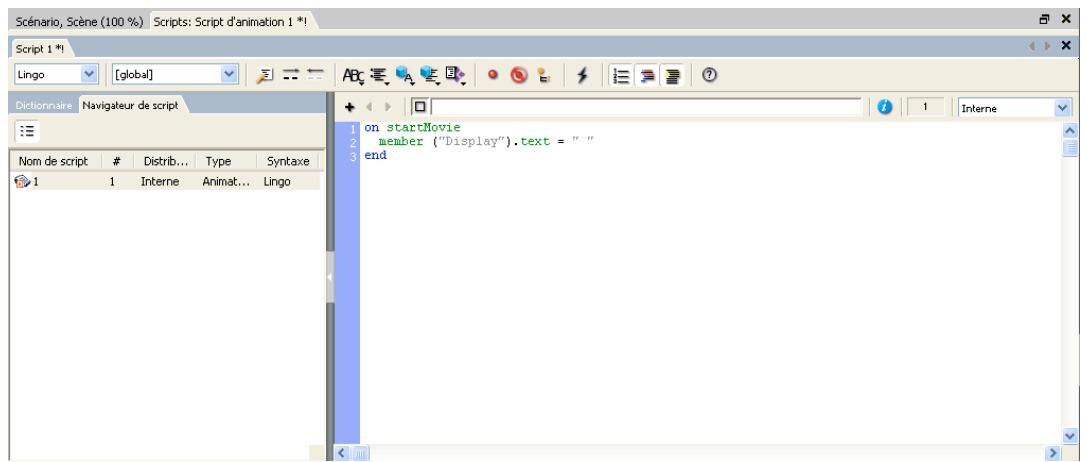Open cast member properties blue info icon
This screenshot has height=462, width=1087.
coord(884,108)
